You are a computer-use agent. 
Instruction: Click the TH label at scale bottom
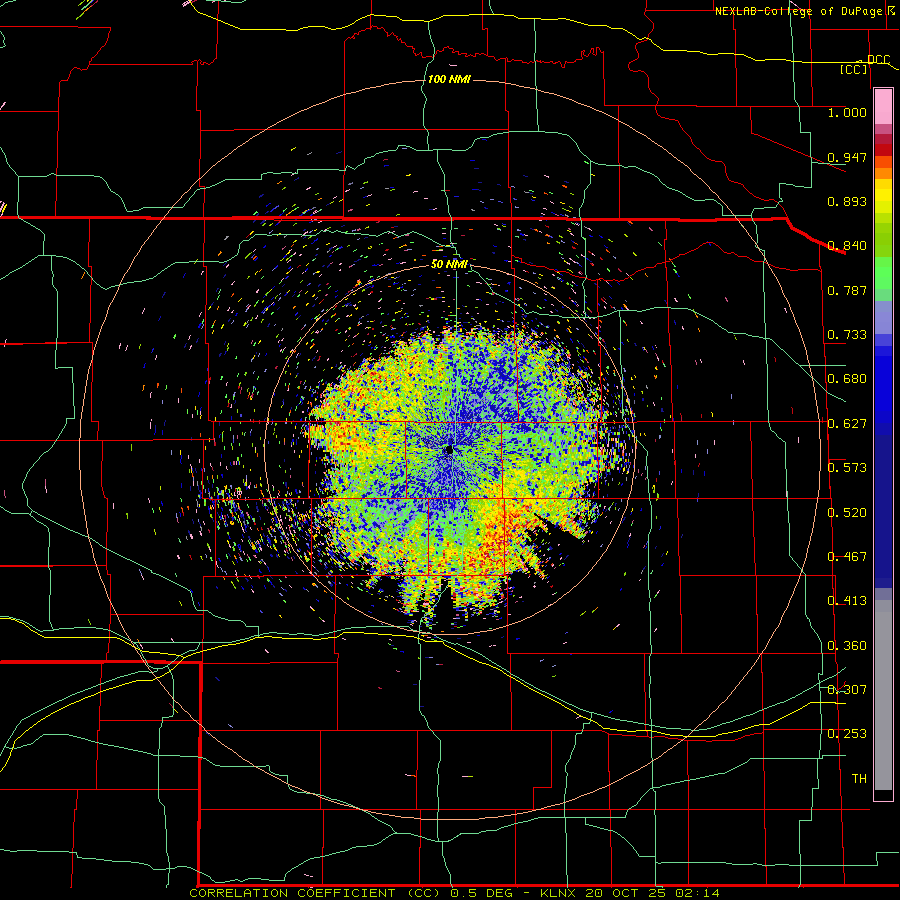coord(859,779)
